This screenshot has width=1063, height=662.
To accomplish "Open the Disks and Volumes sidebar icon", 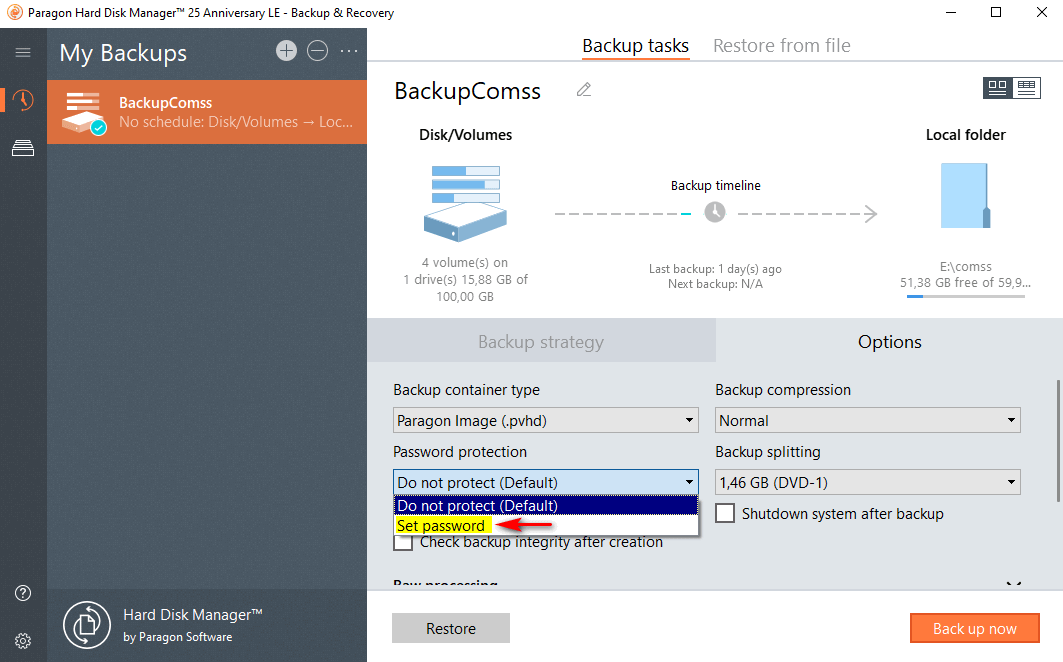I will coord(23,149).
